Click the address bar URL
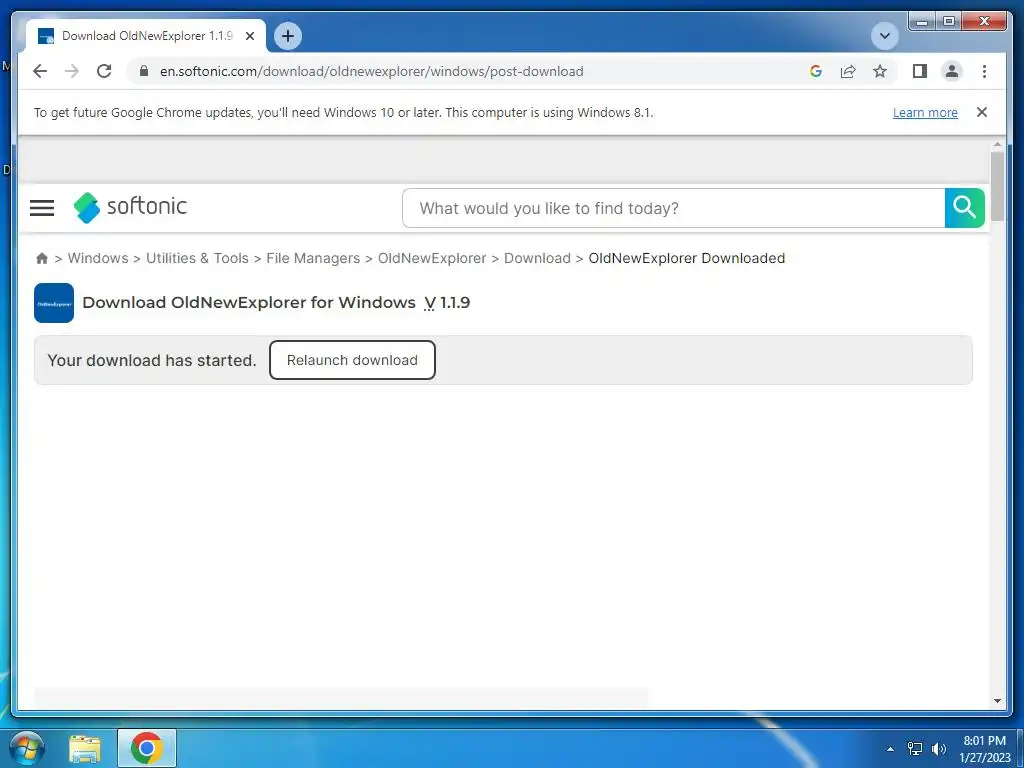 (x=372, y=71)
